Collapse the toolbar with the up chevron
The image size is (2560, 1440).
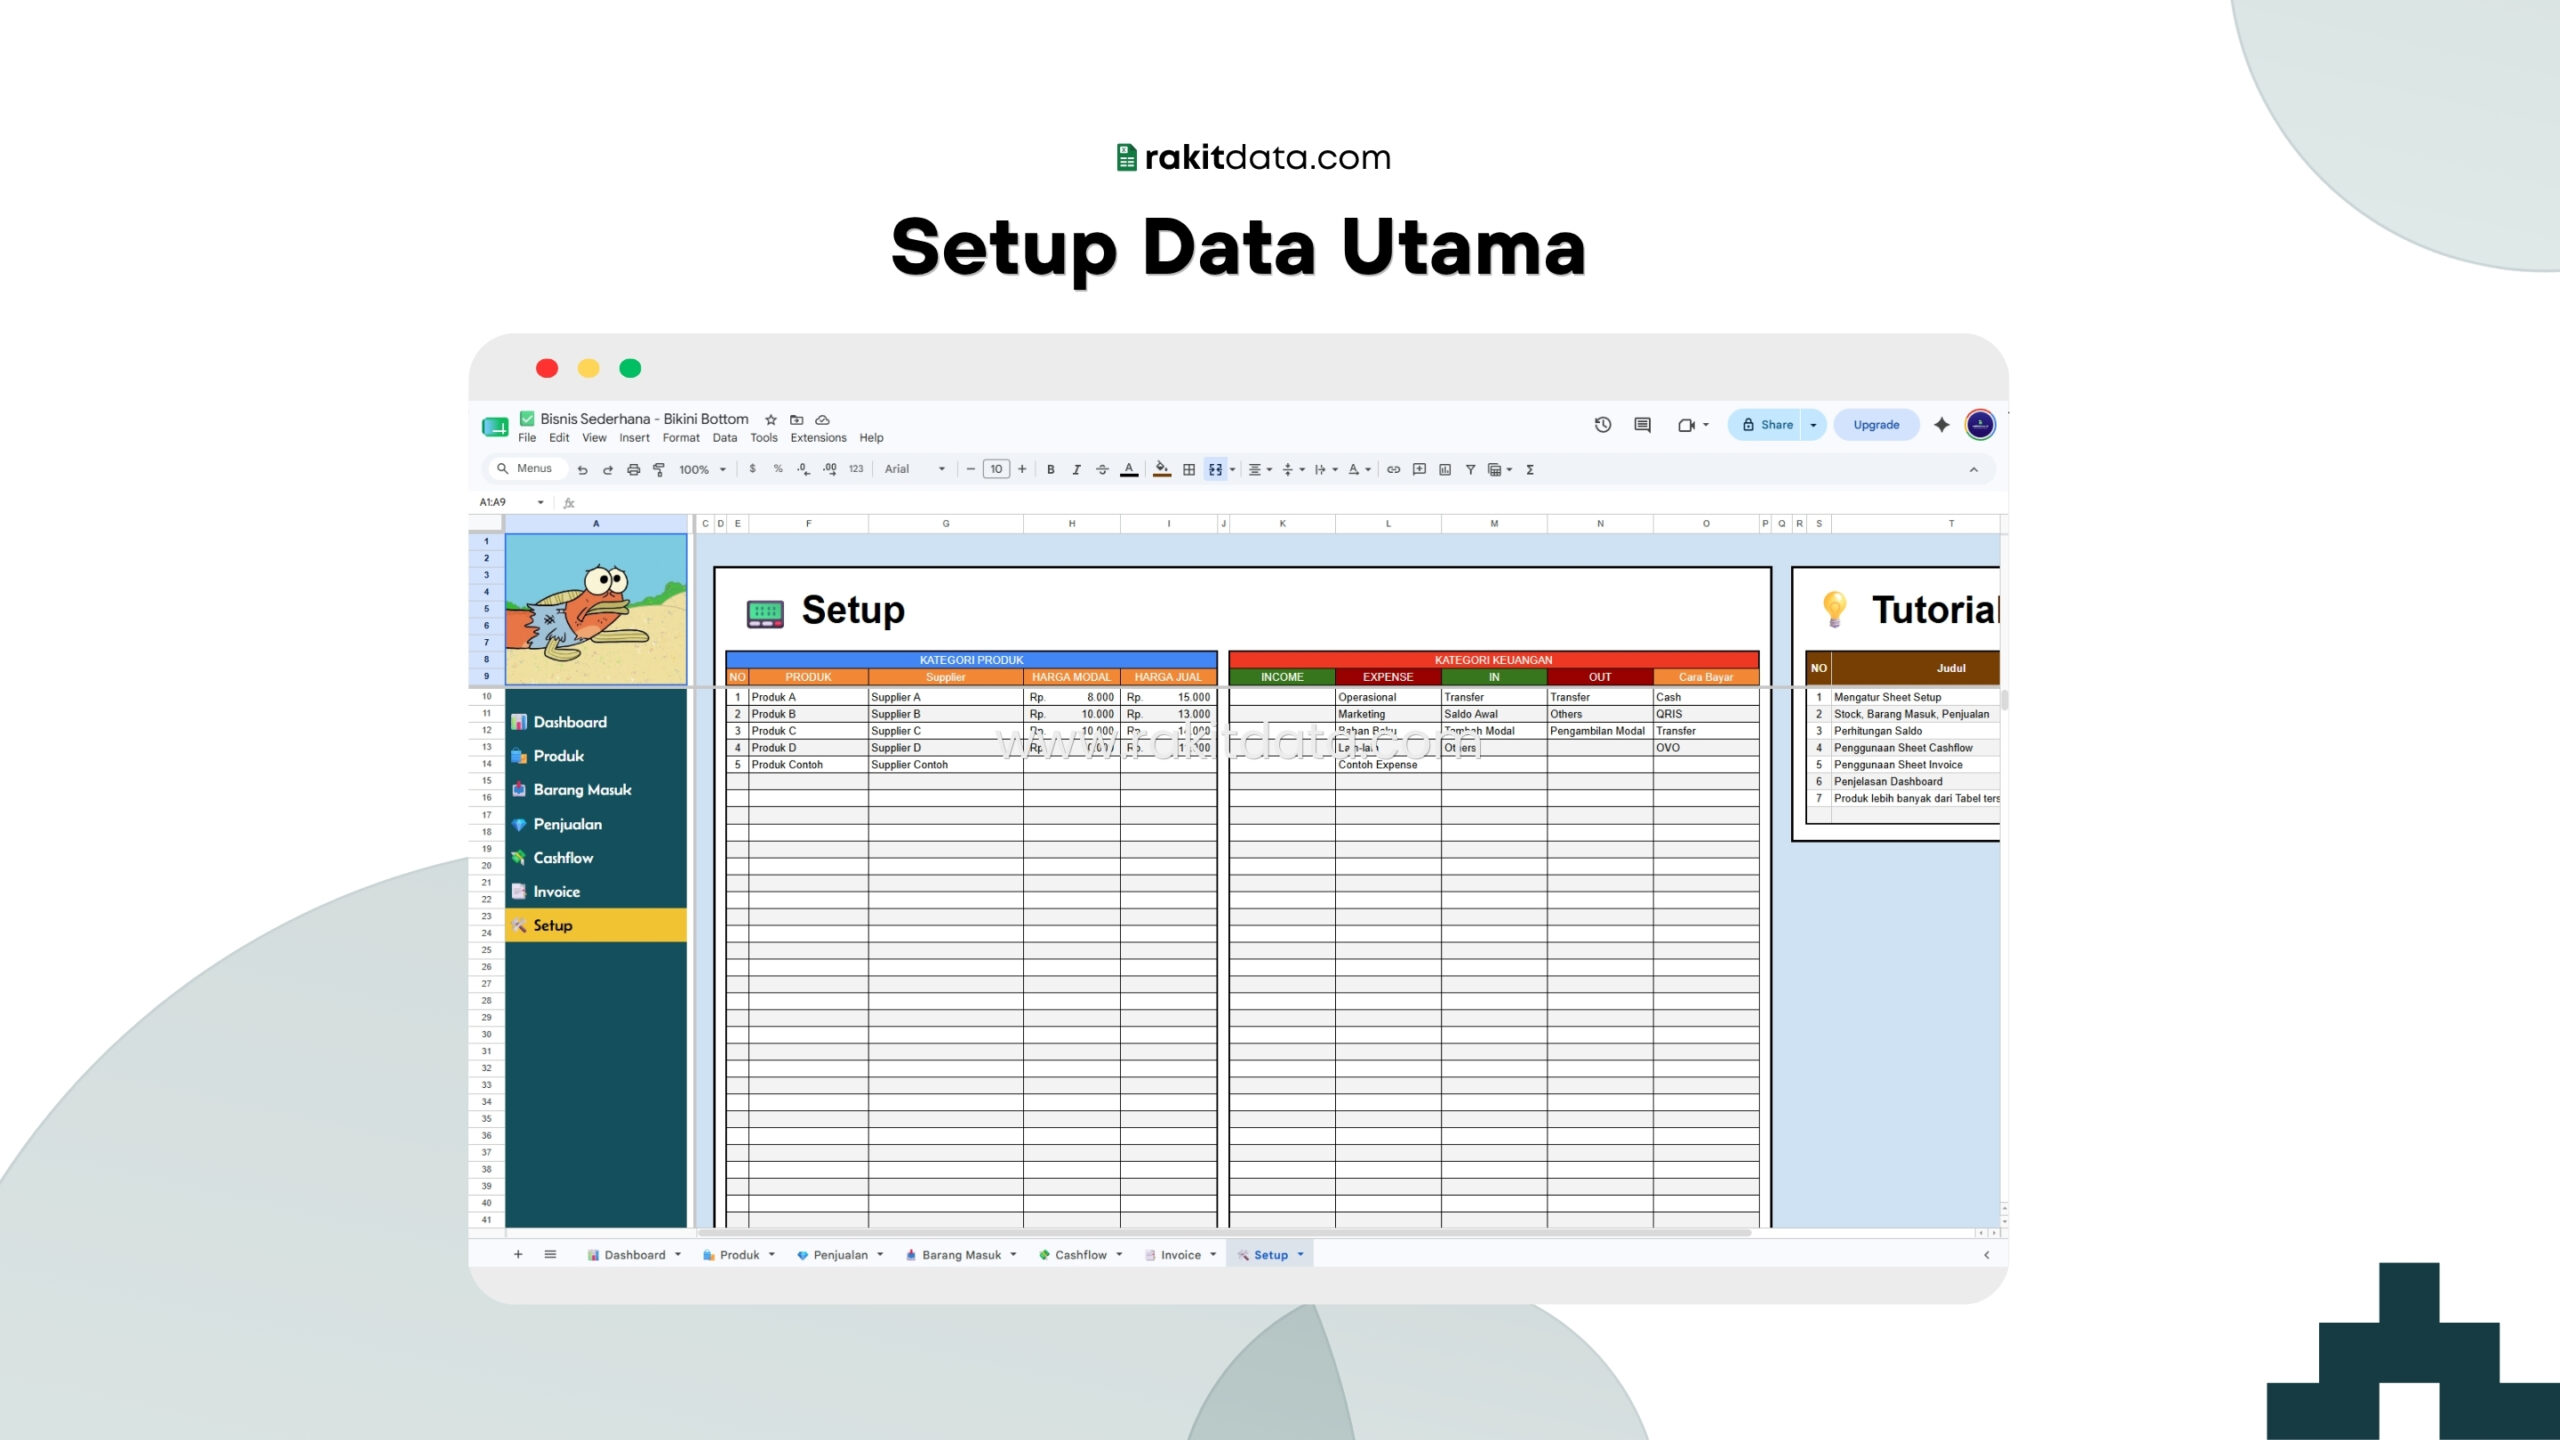tap(1973, 469)
